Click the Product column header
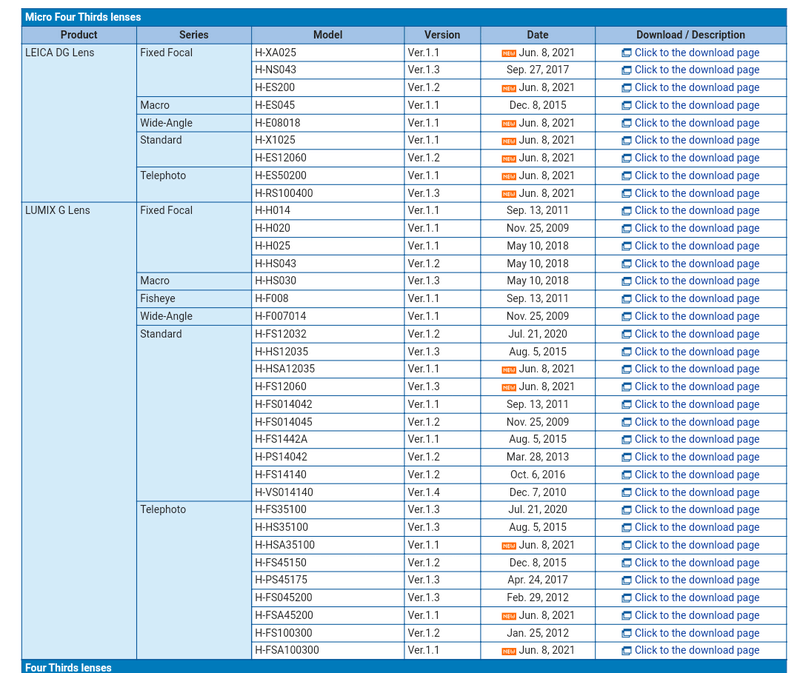Viewport: 800px width, 673px height. click(79, 35)
